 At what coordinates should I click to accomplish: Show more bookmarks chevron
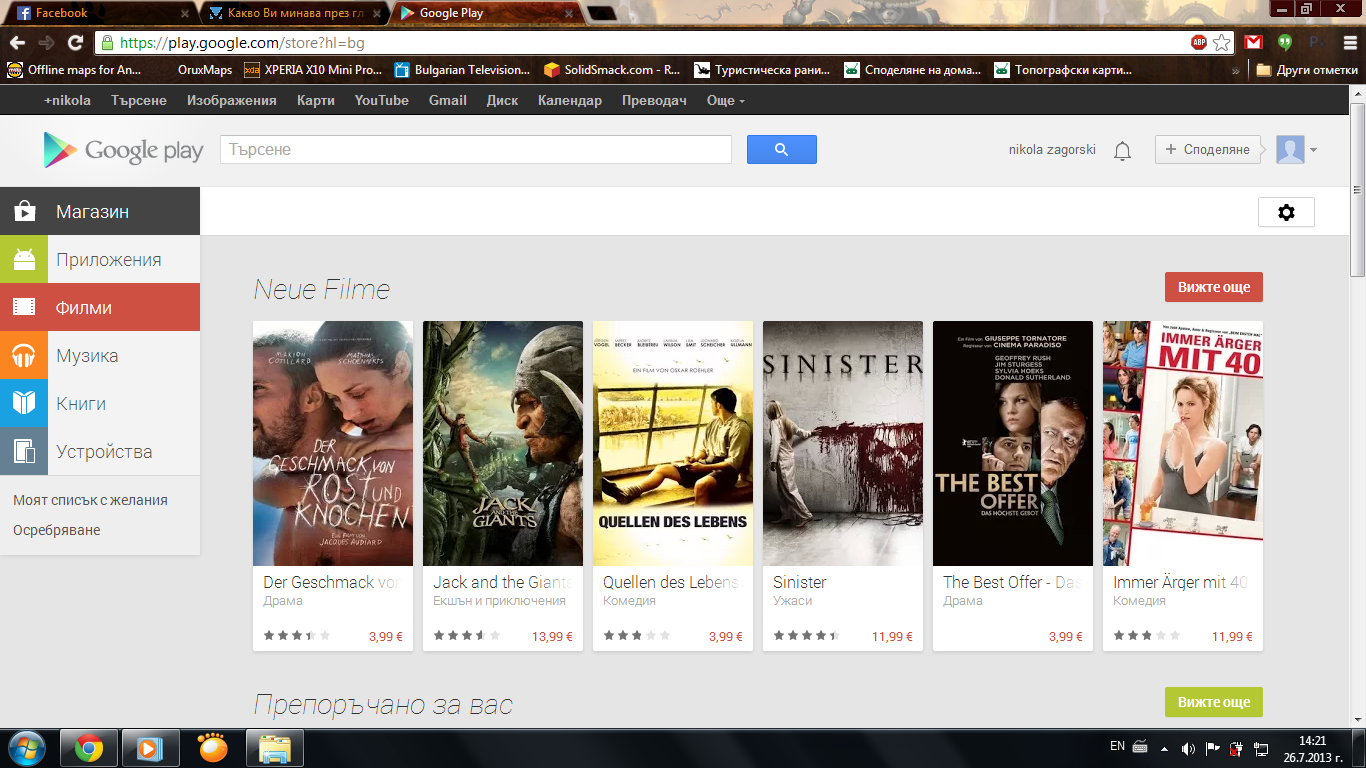(1236, 70)
